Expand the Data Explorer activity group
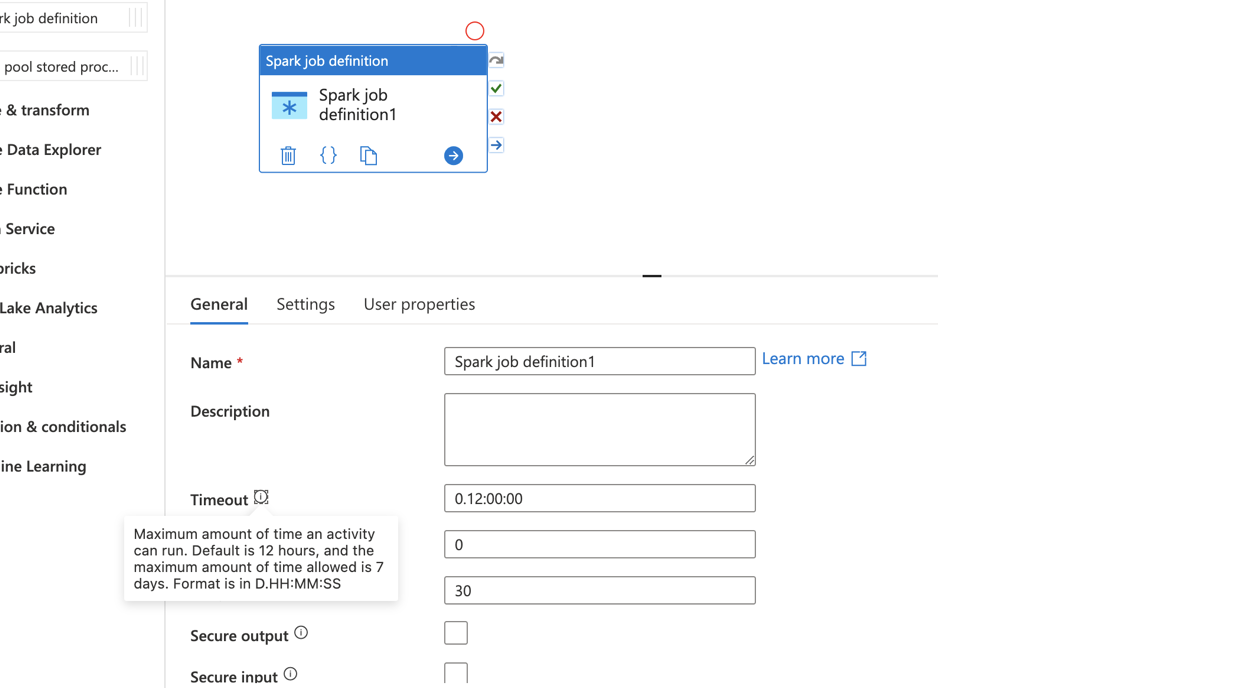Image resolution: width=1248 pixels, height=688 pixels. pos(51,150)
